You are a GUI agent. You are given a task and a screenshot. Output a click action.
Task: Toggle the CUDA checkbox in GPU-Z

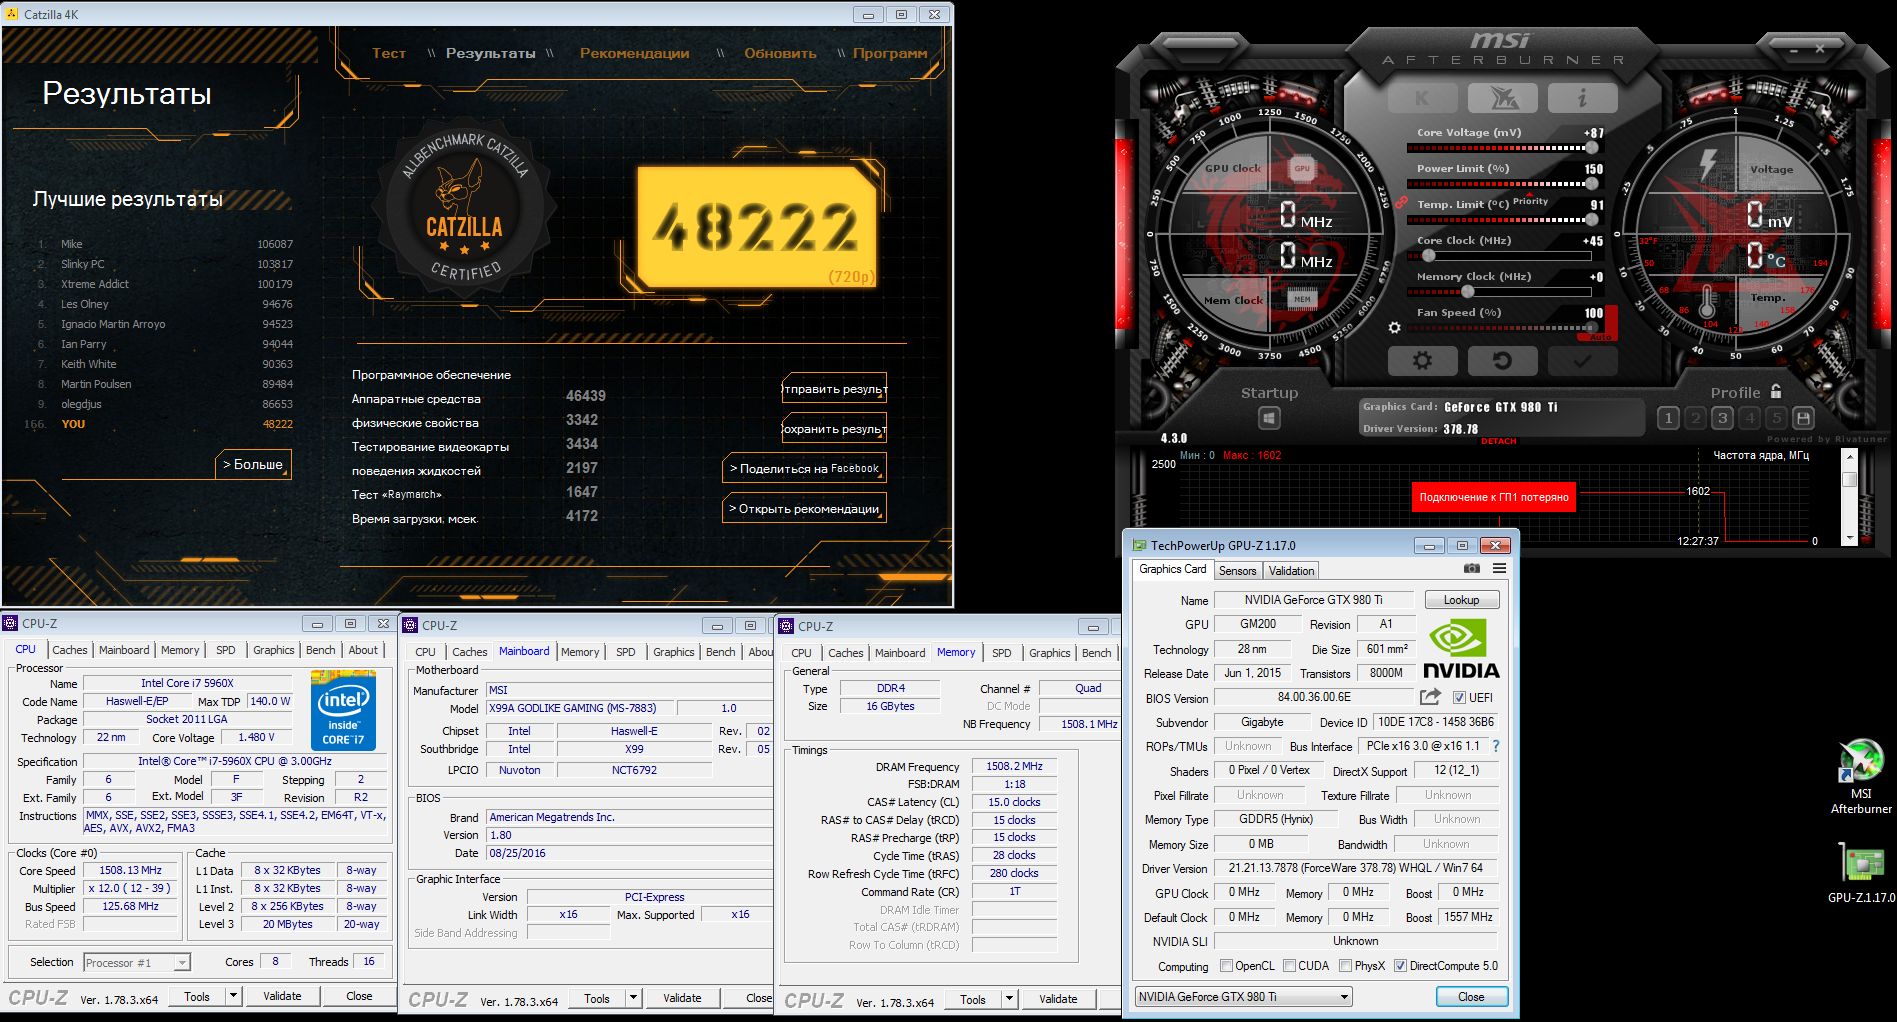tap(1289, 966)
